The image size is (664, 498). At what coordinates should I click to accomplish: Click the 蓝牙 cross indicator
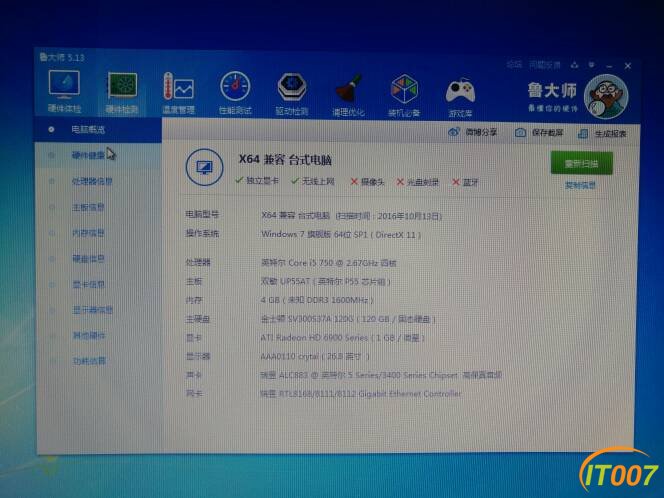click(x=465, y=183)
